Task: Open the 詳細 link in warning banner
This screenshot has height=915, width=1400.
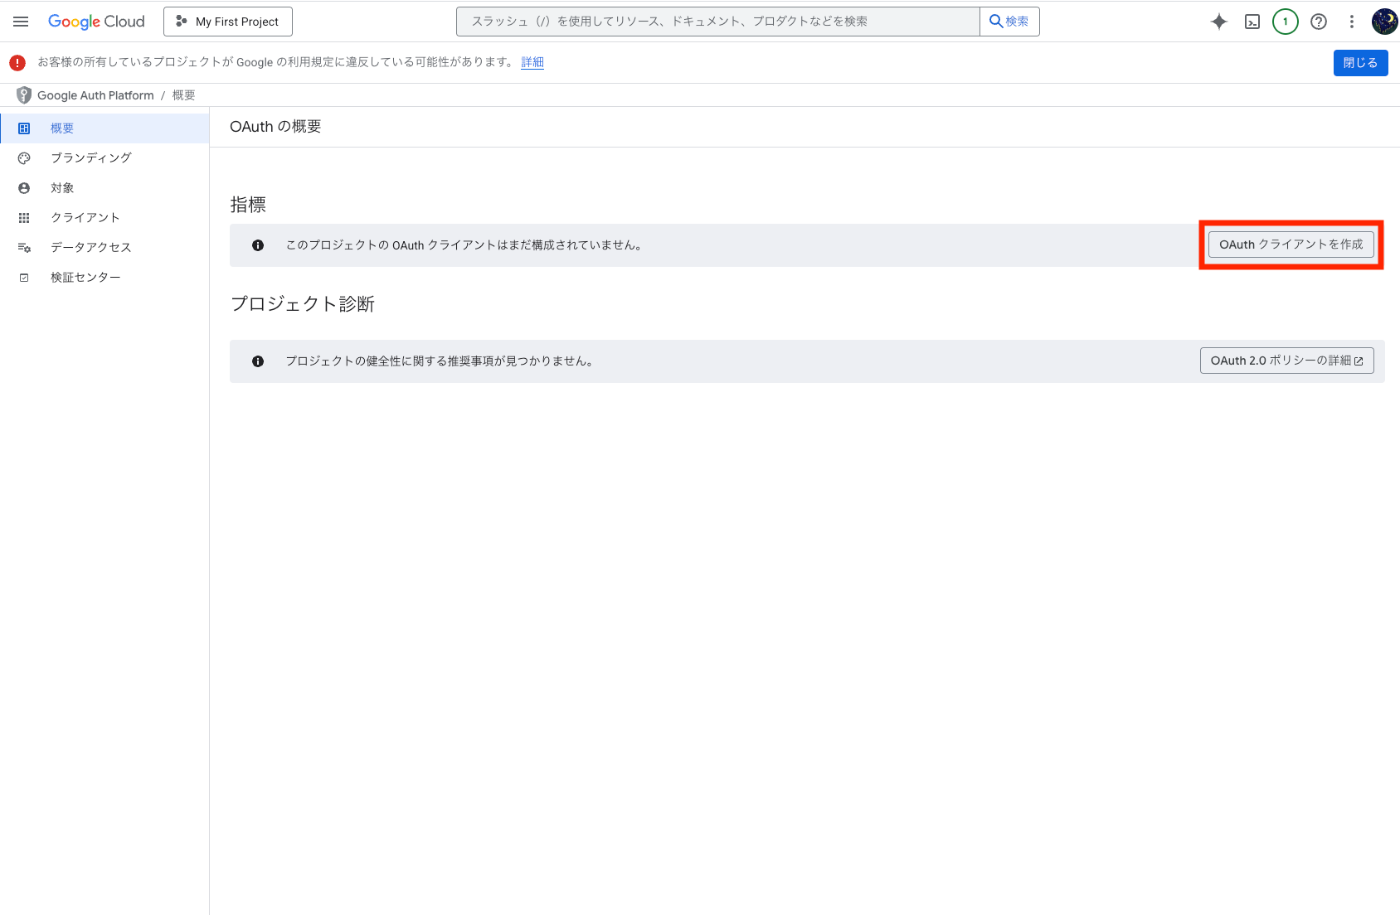Action: click(532, 62)
